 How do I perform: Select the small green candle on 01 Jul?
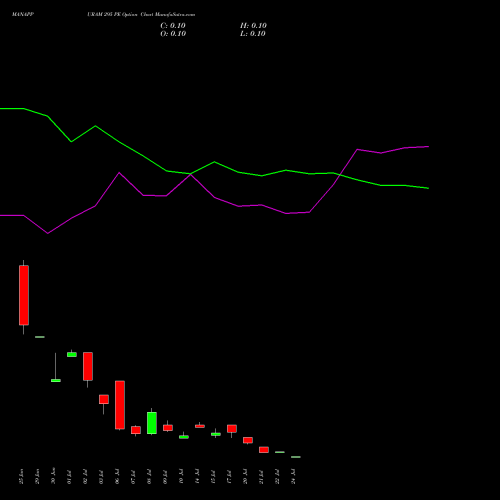(x=72, y=355)
